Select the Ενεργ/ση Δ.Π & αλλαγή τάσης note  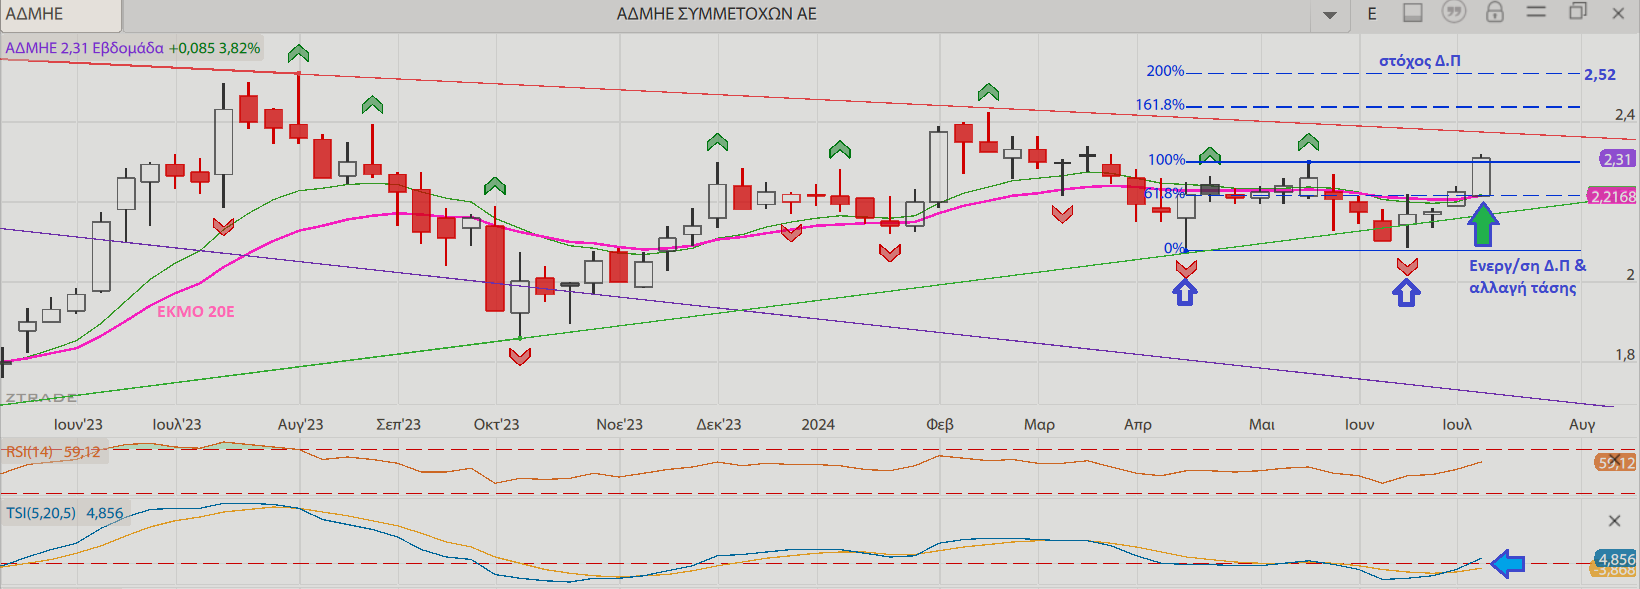(1527, 277)
